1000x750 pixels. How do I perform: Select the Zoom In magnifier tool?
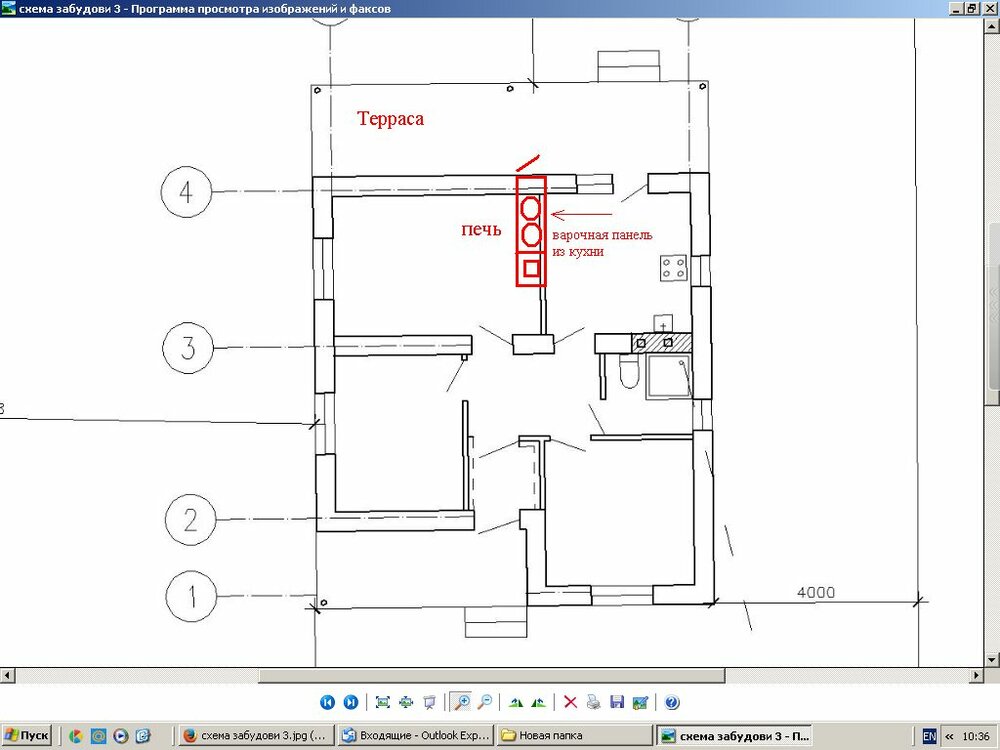click(460, 702)
